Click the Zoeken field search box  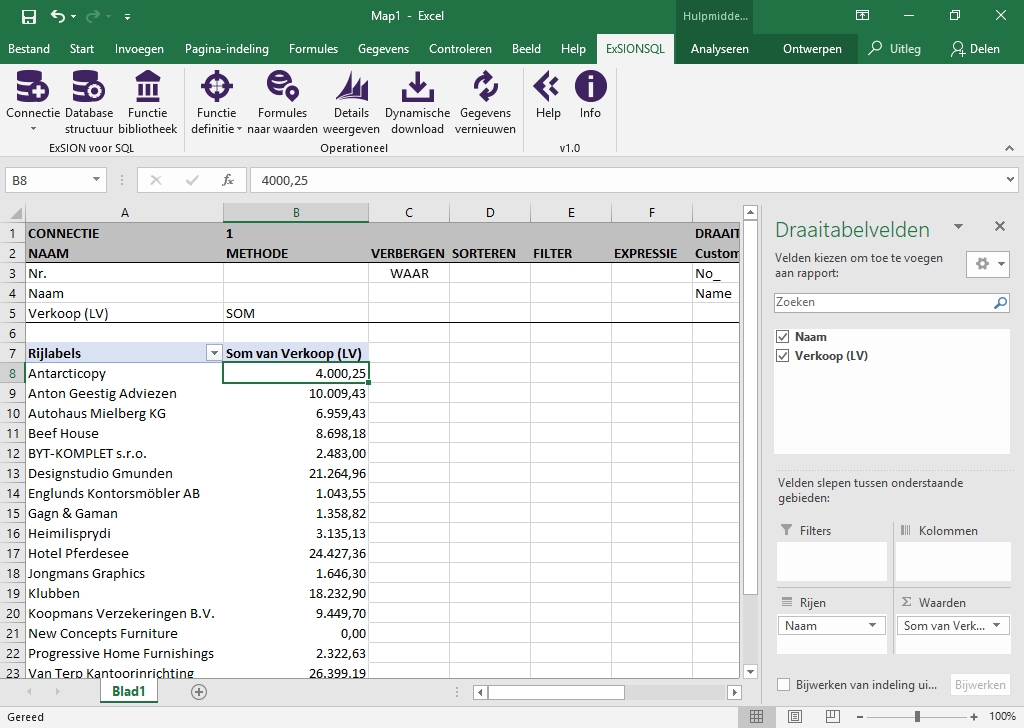pos(883,302)
